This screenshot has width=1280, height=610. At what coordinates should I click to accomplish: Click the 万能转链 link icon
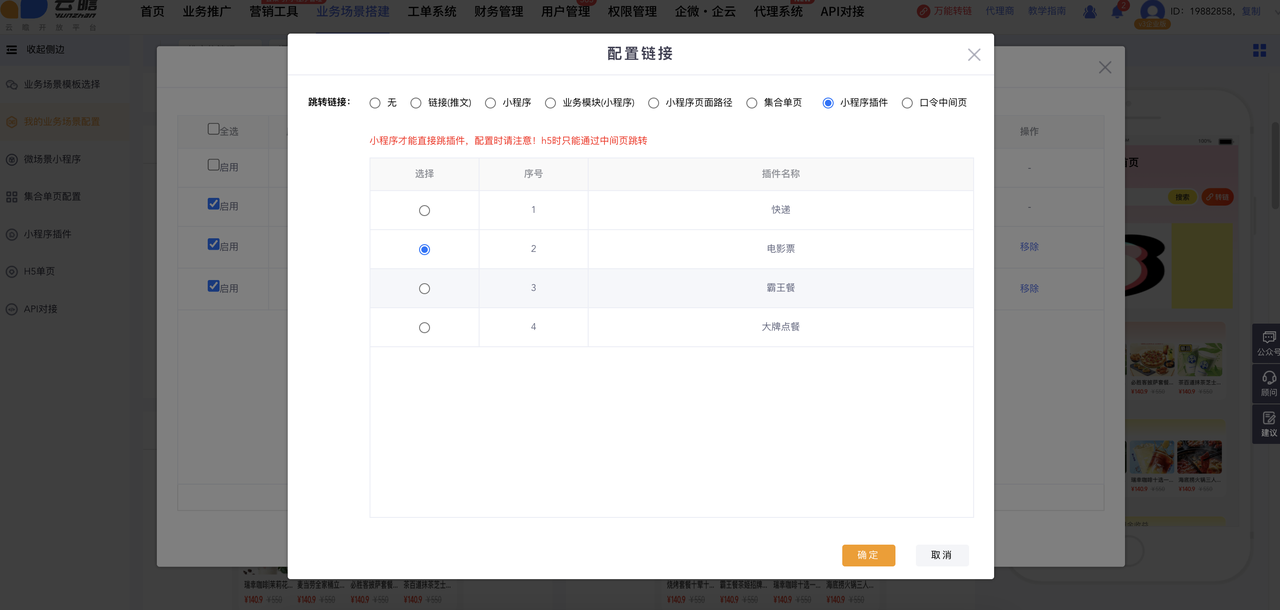coord(923,12)
